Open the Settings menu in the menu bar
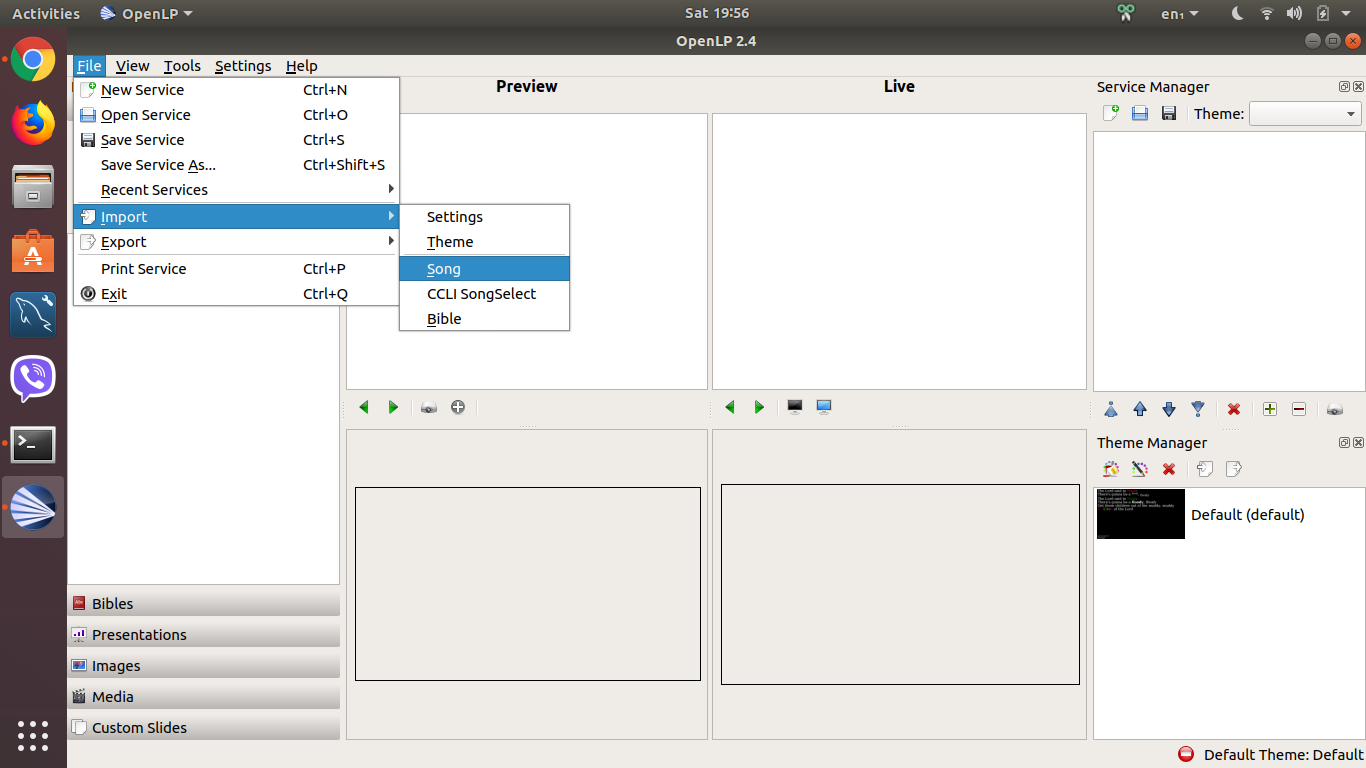Image resolution: width=1366 pixels, height=768 pixels. click(243, 66)
